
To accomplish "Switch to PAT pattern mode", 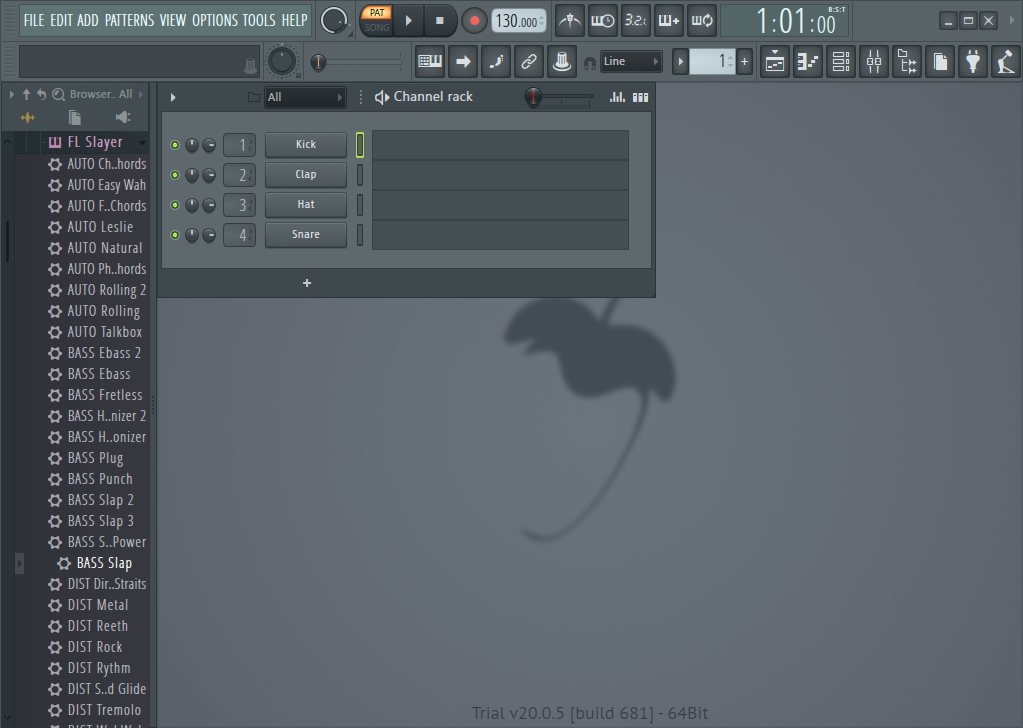I will pos(377,13).
